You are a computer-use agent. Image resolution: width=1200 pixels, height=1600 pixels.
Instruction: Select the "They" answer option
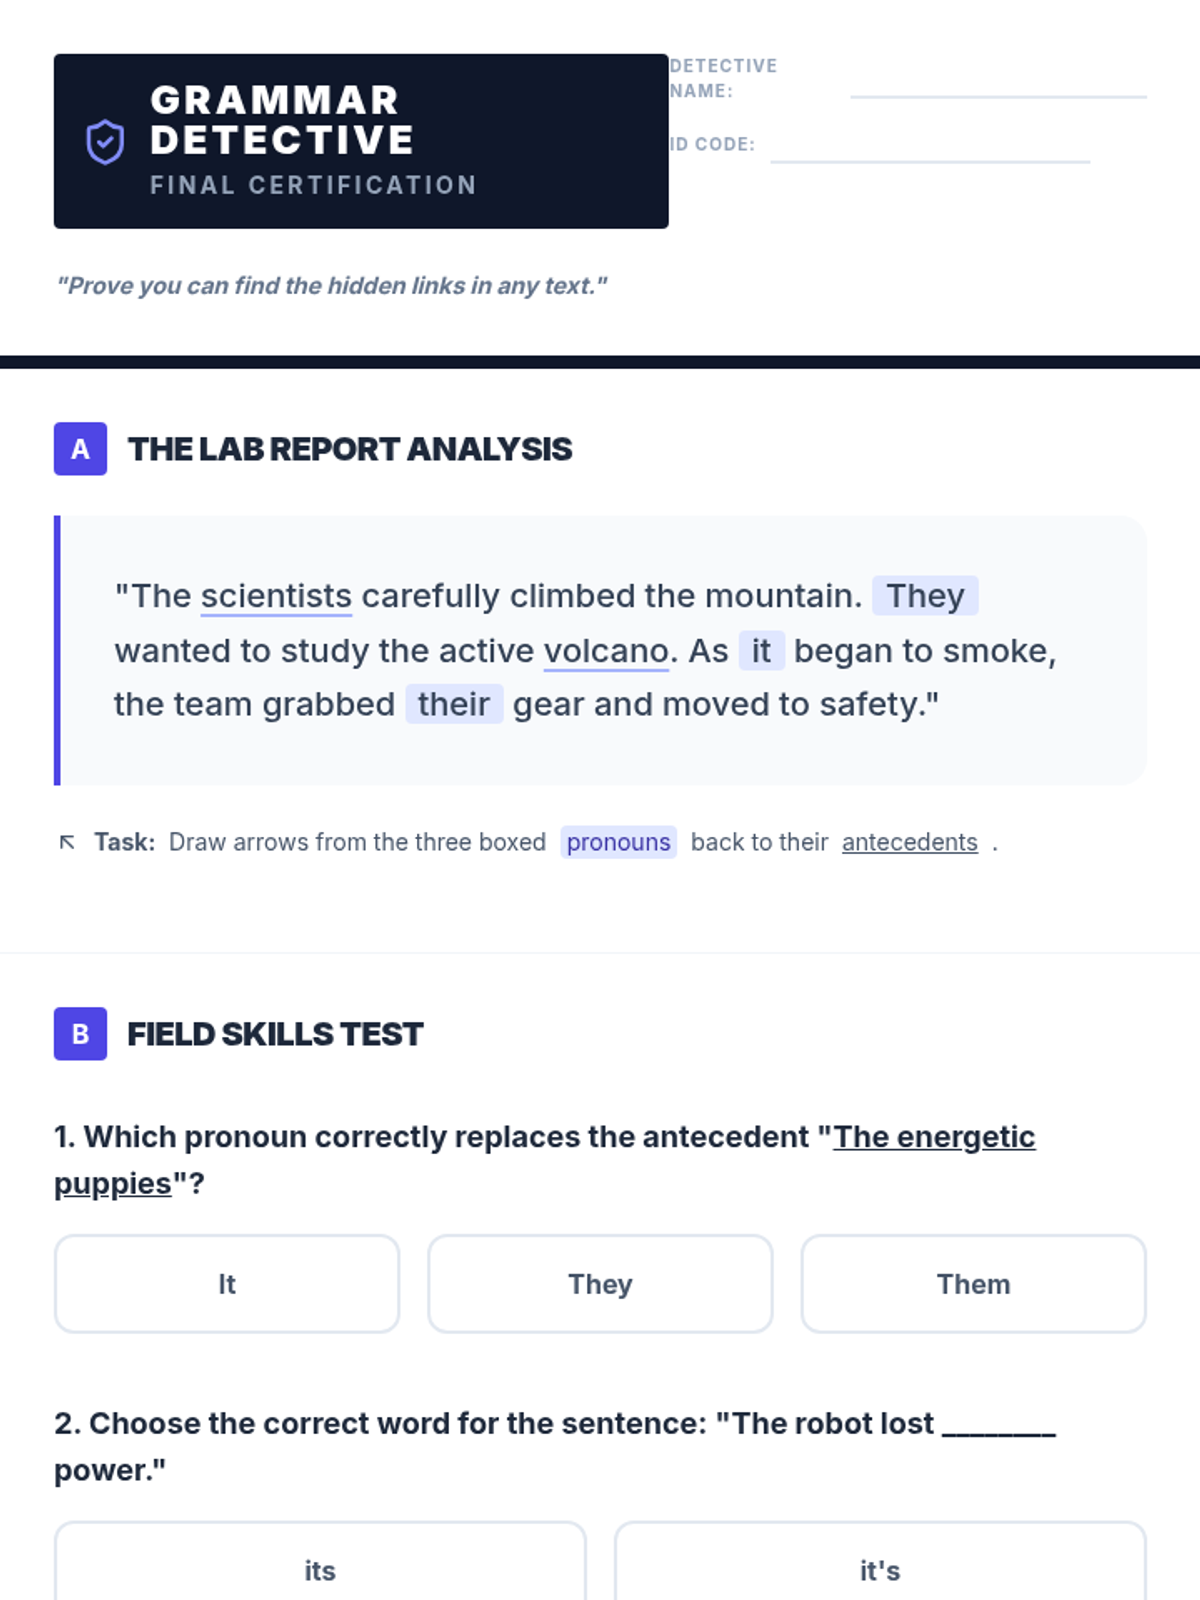[x=600, y=1284]
